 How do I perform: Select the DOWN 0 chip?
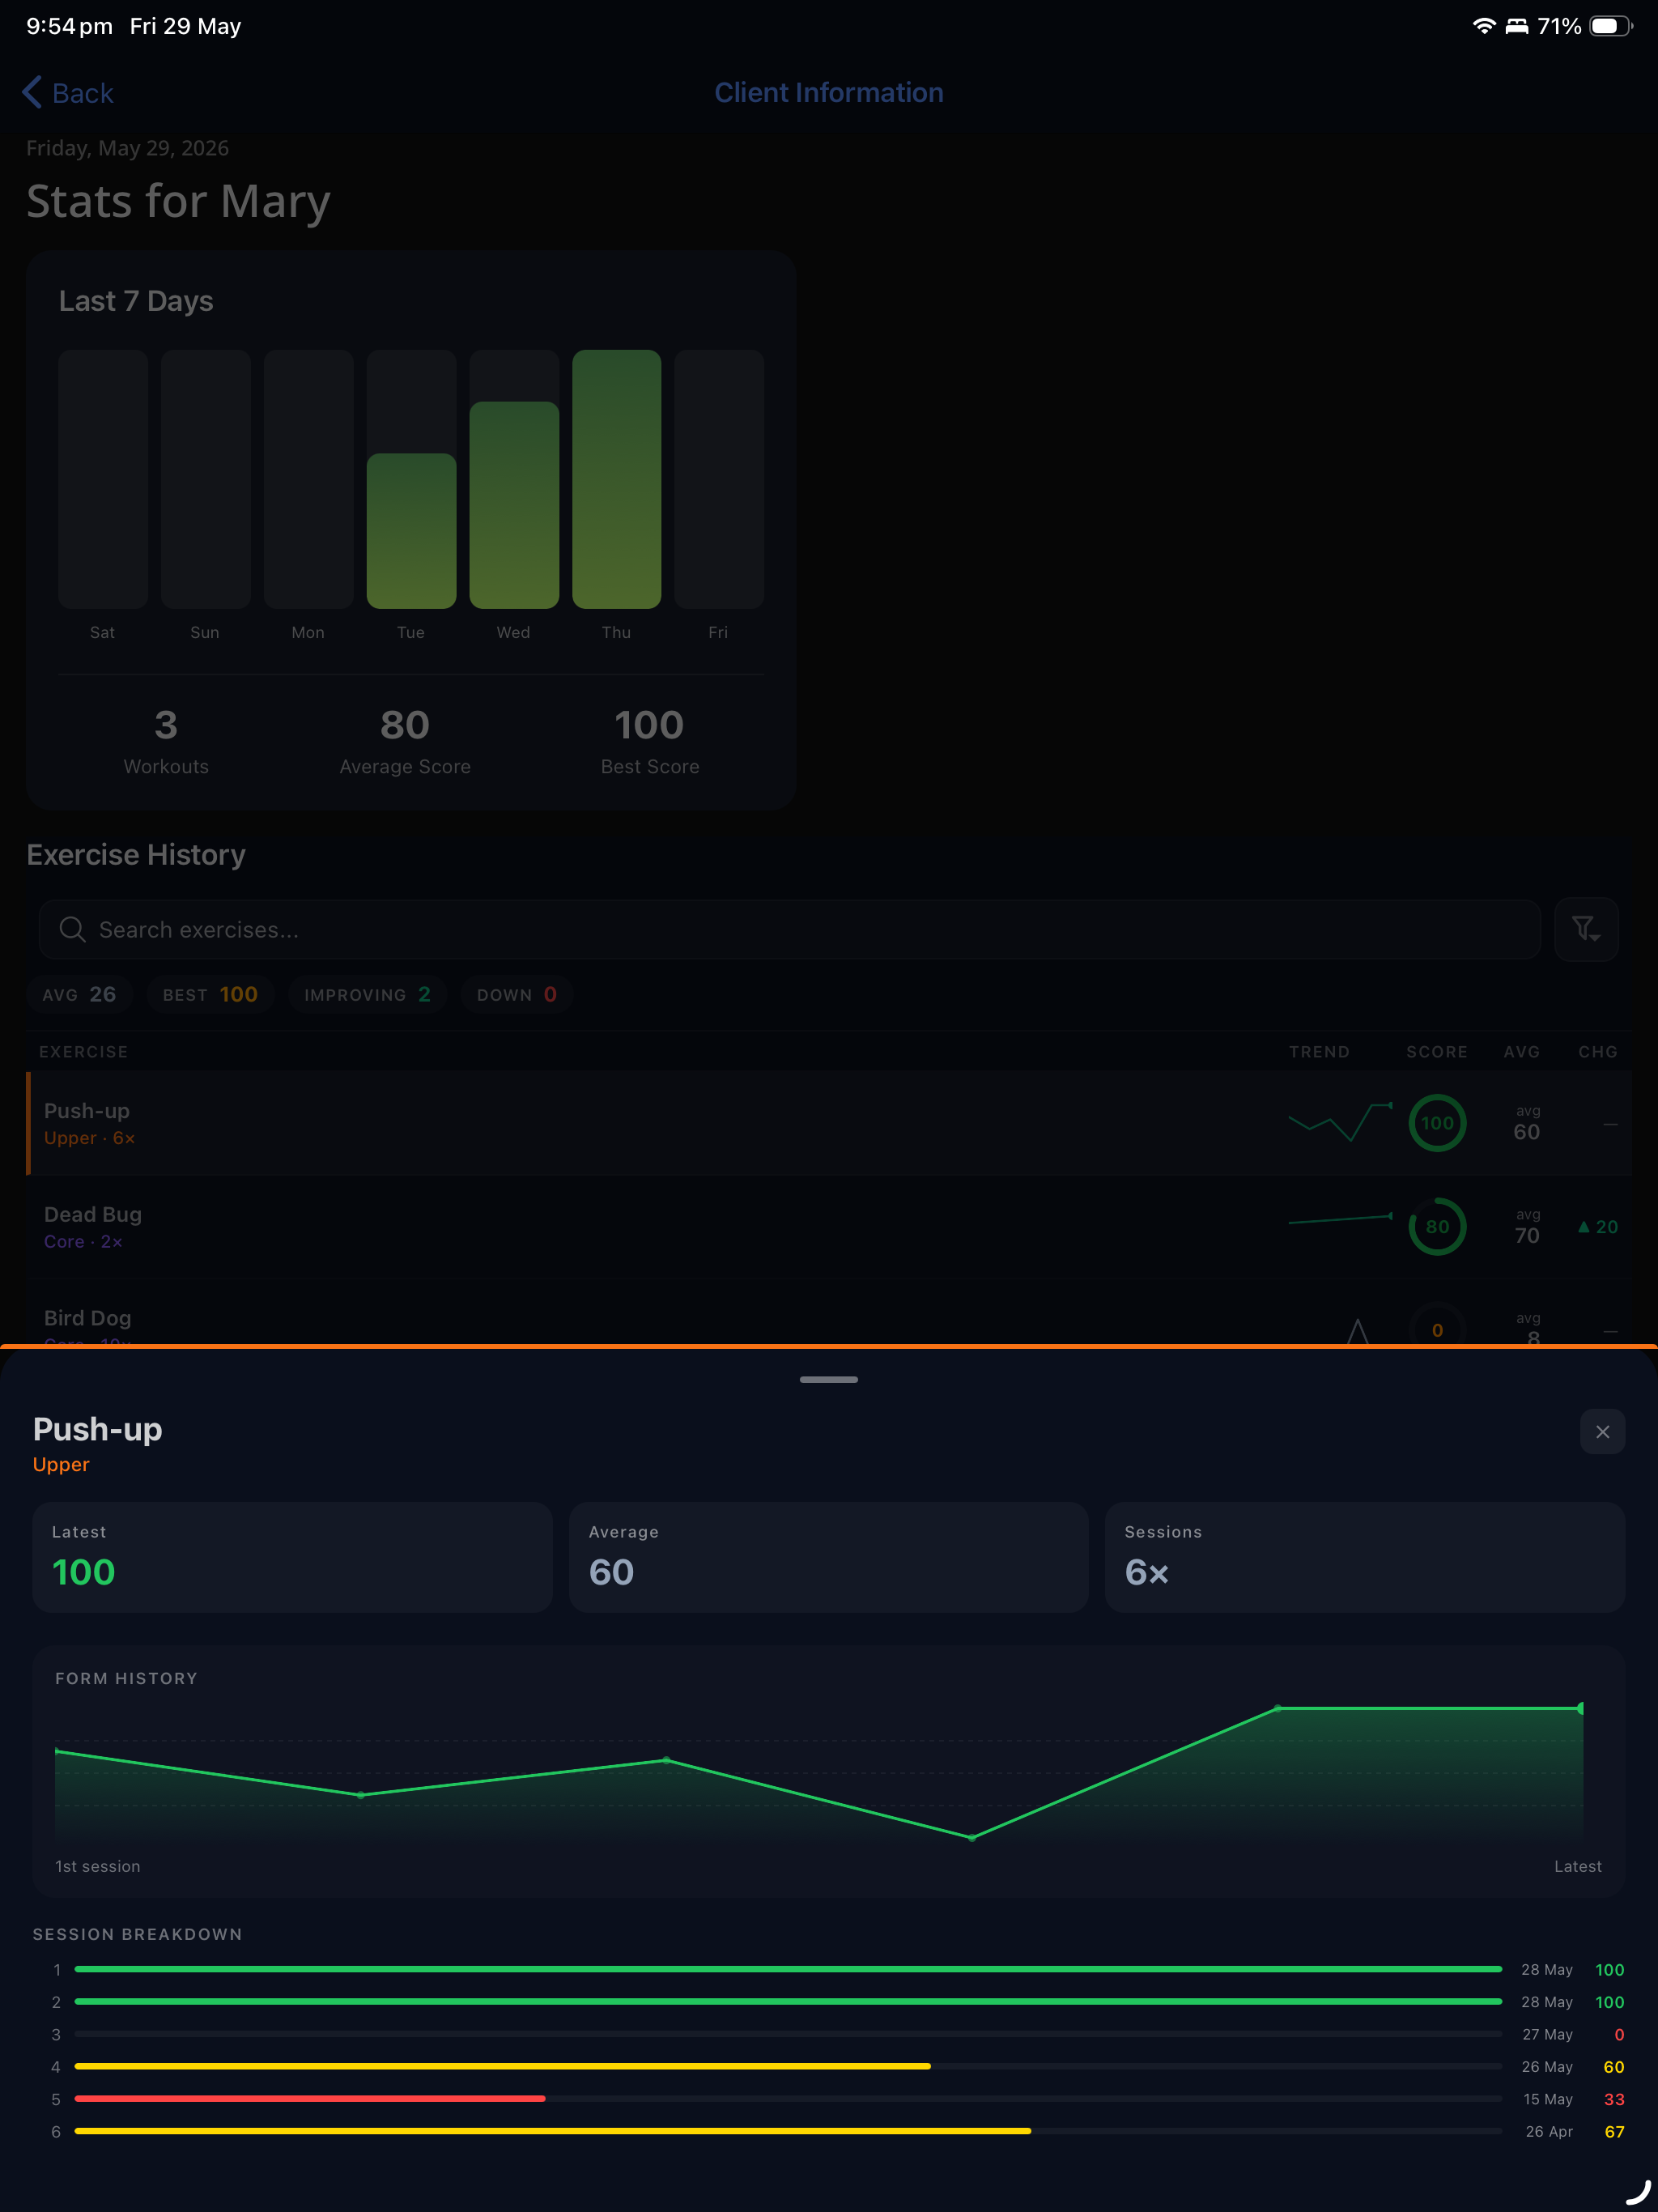click(x=516, y=994)
